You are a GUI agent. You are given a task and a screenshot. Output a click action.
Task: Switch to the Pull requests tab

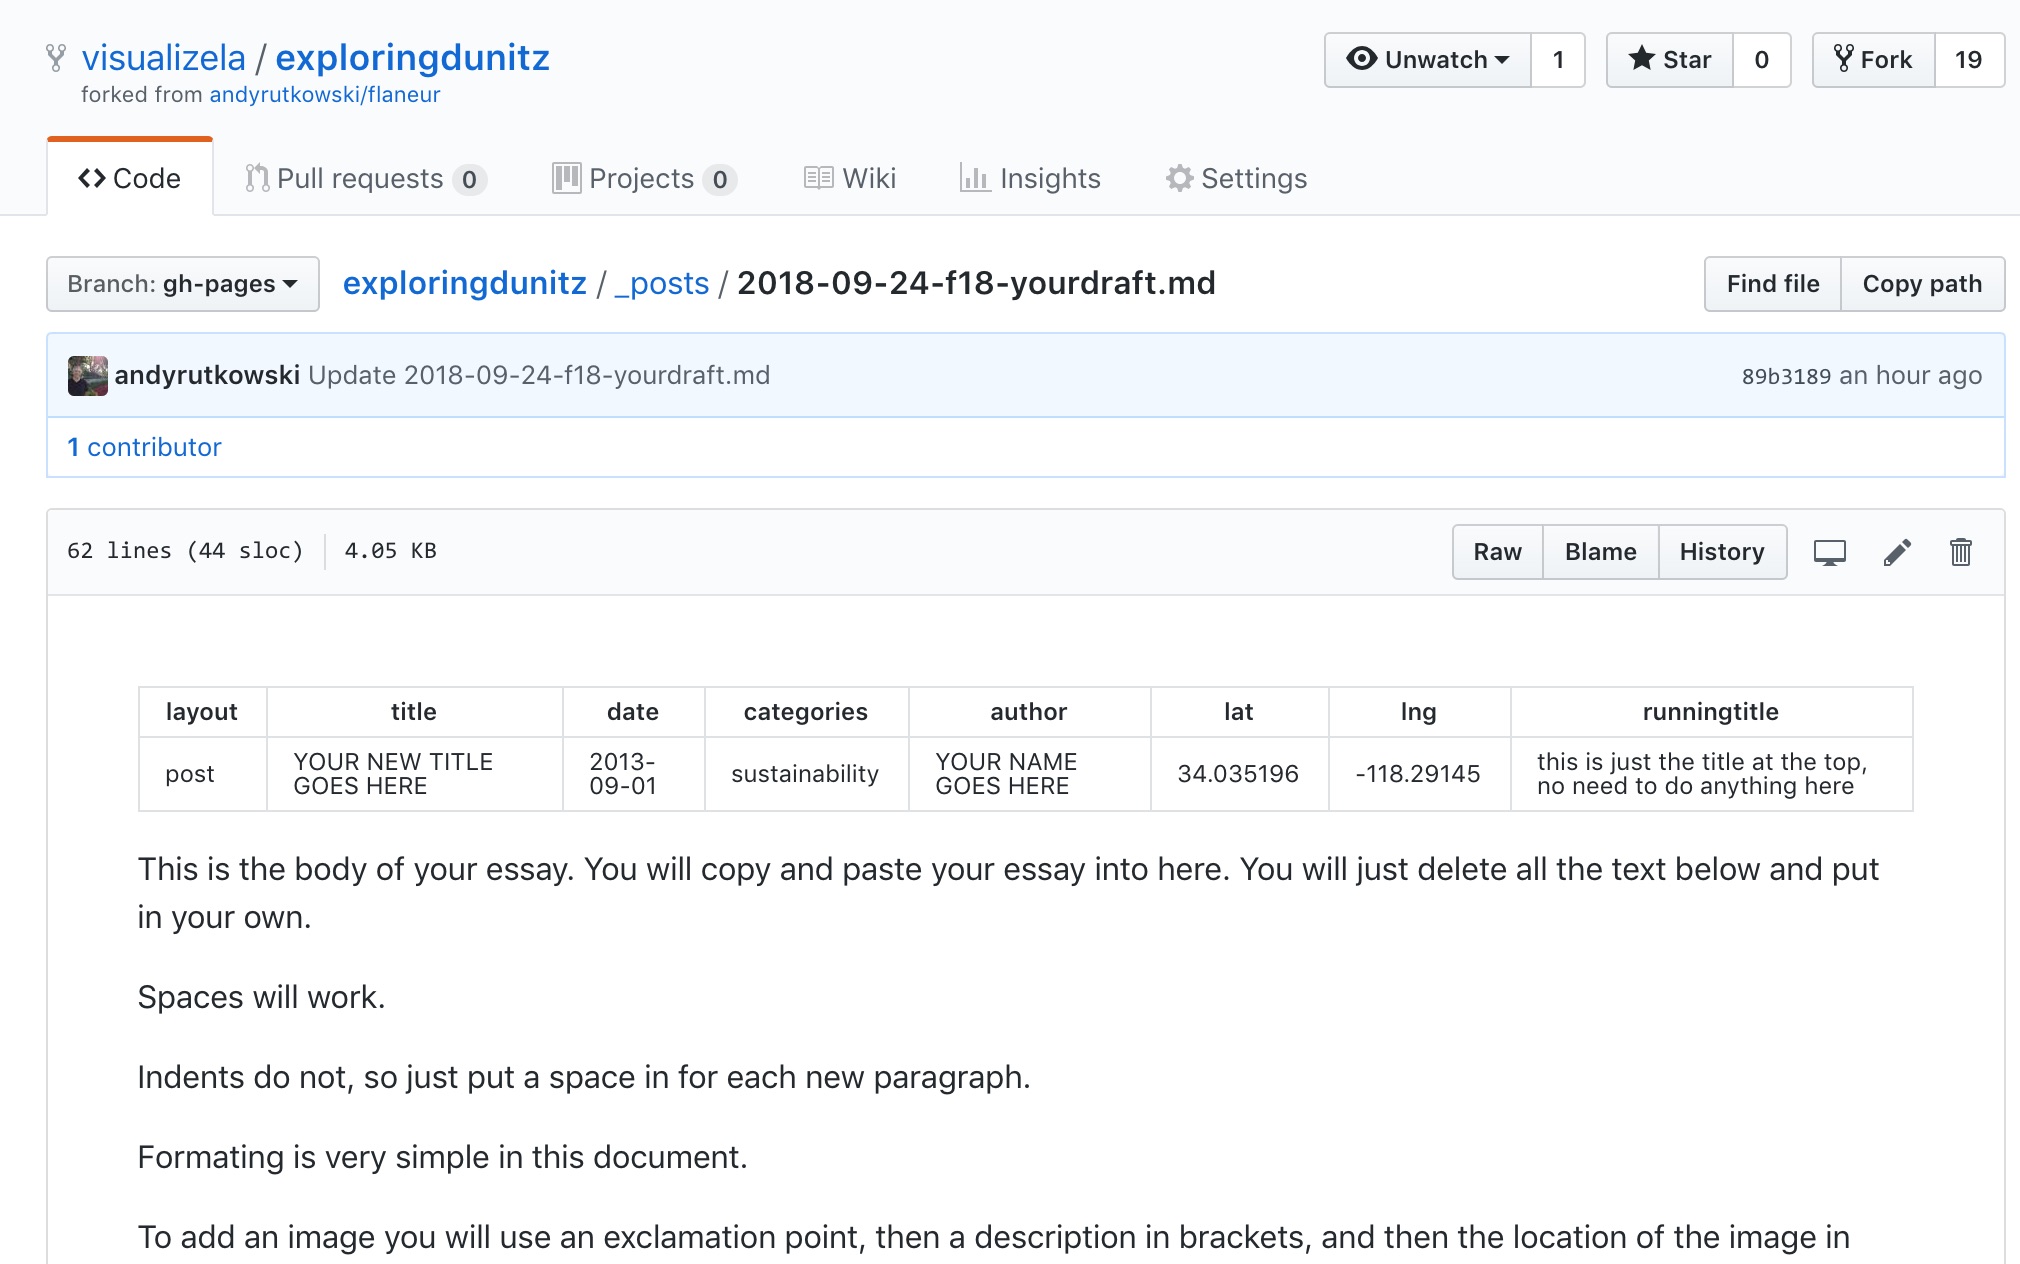click(365, 178)
